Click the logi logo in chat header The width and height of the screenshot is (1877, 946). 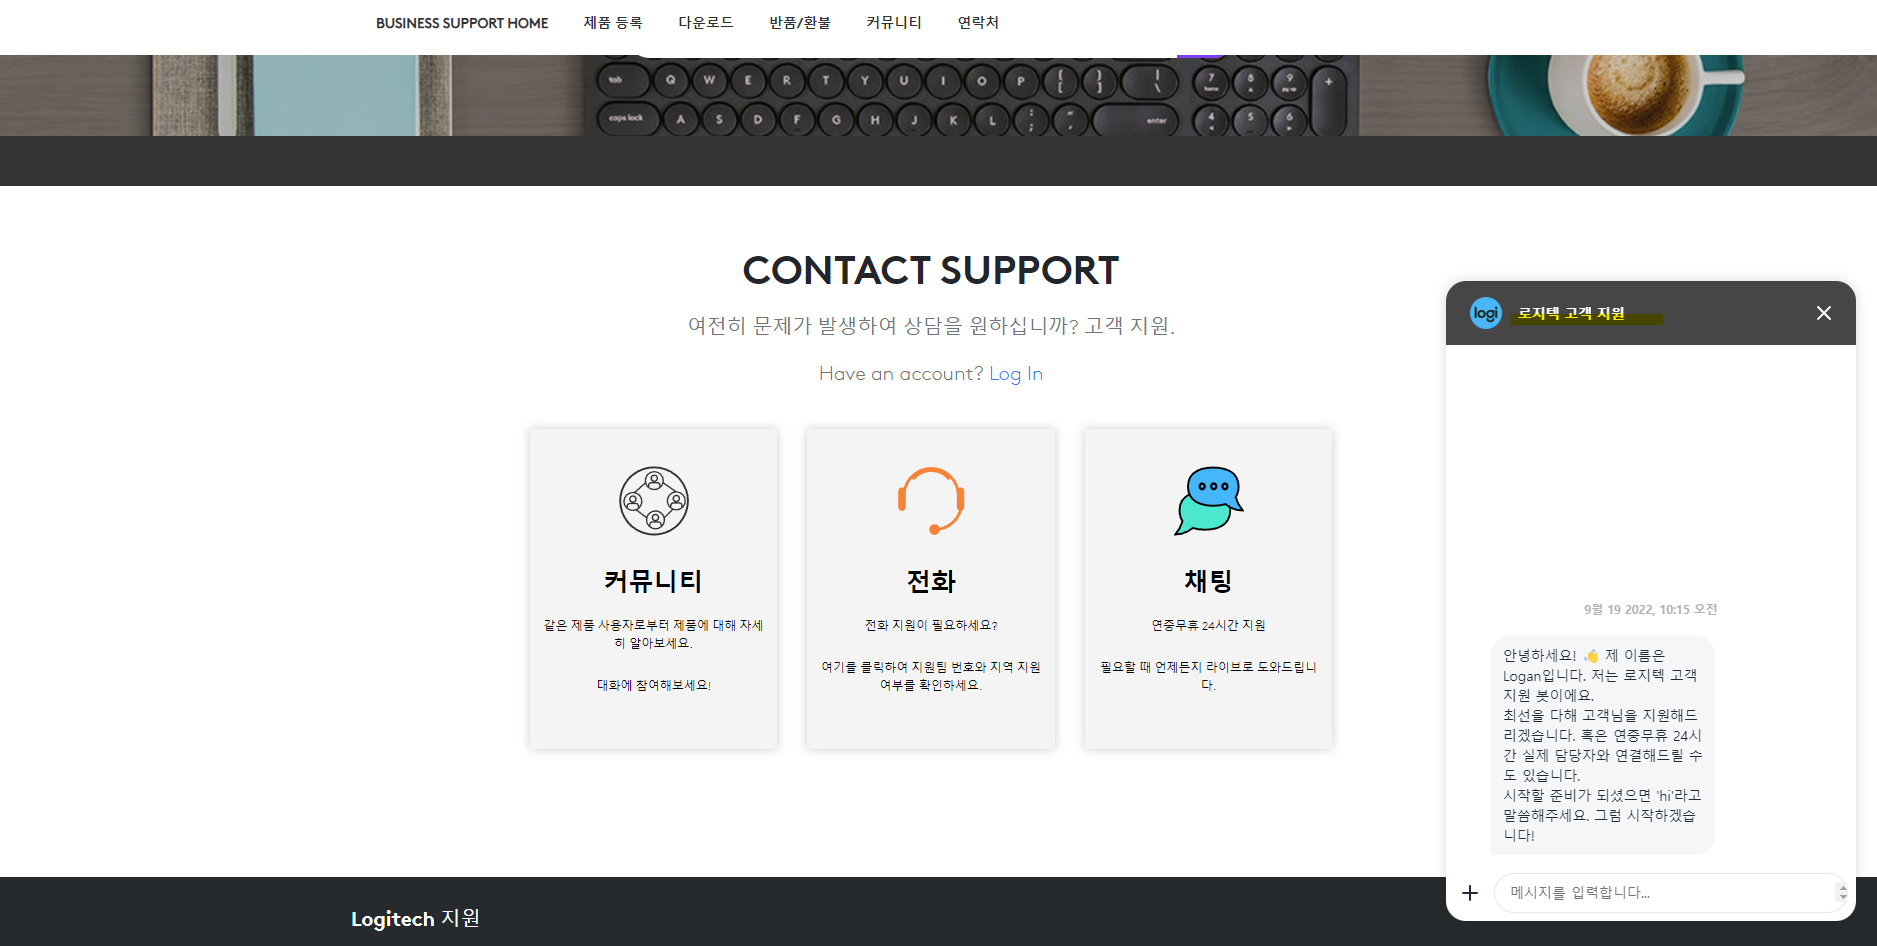(x=1486, y=313)
